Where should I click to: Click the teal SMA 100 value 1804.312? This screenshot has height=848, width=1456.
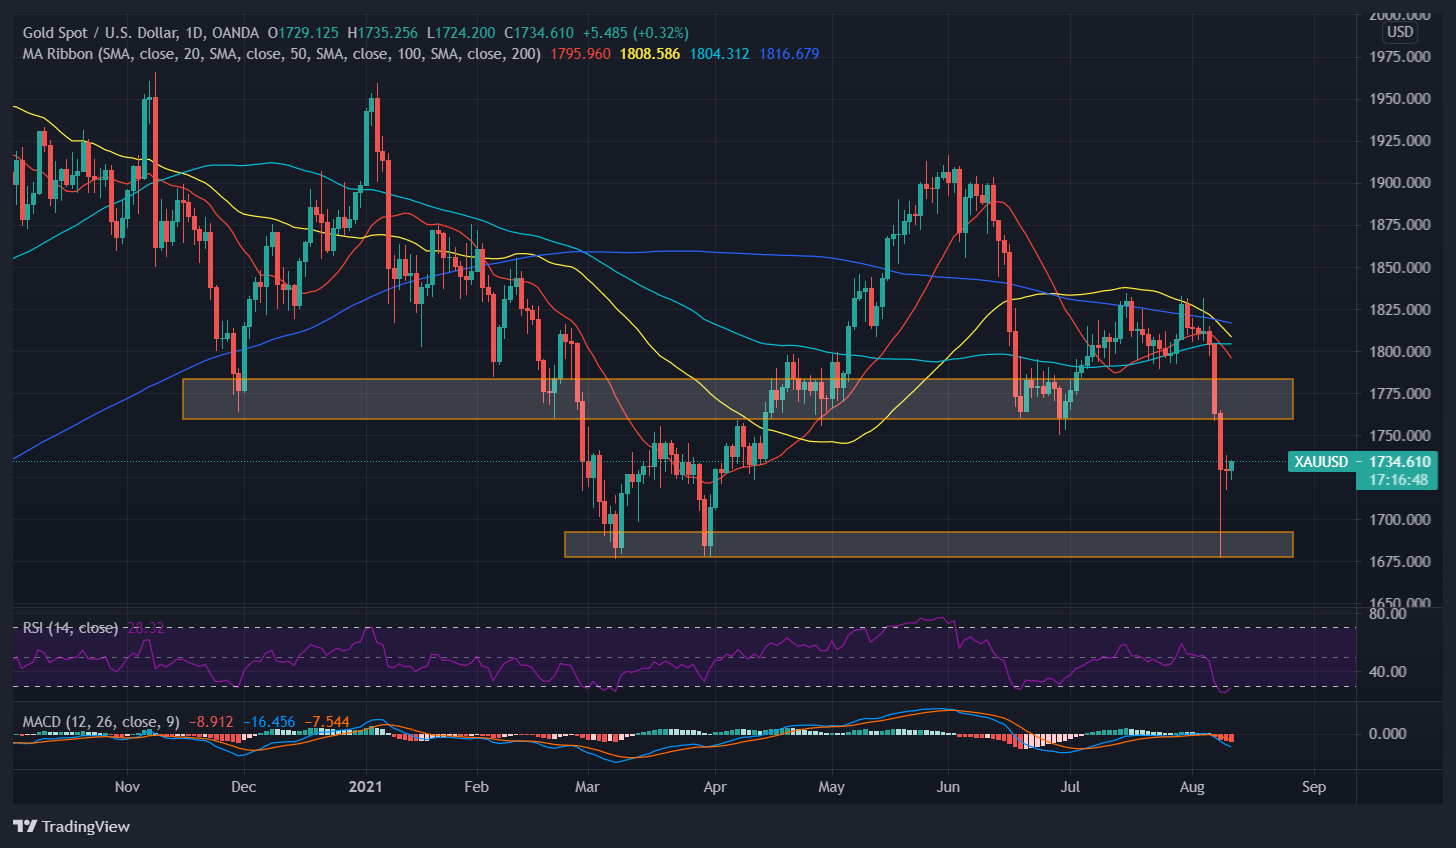(x=719, y=54)
